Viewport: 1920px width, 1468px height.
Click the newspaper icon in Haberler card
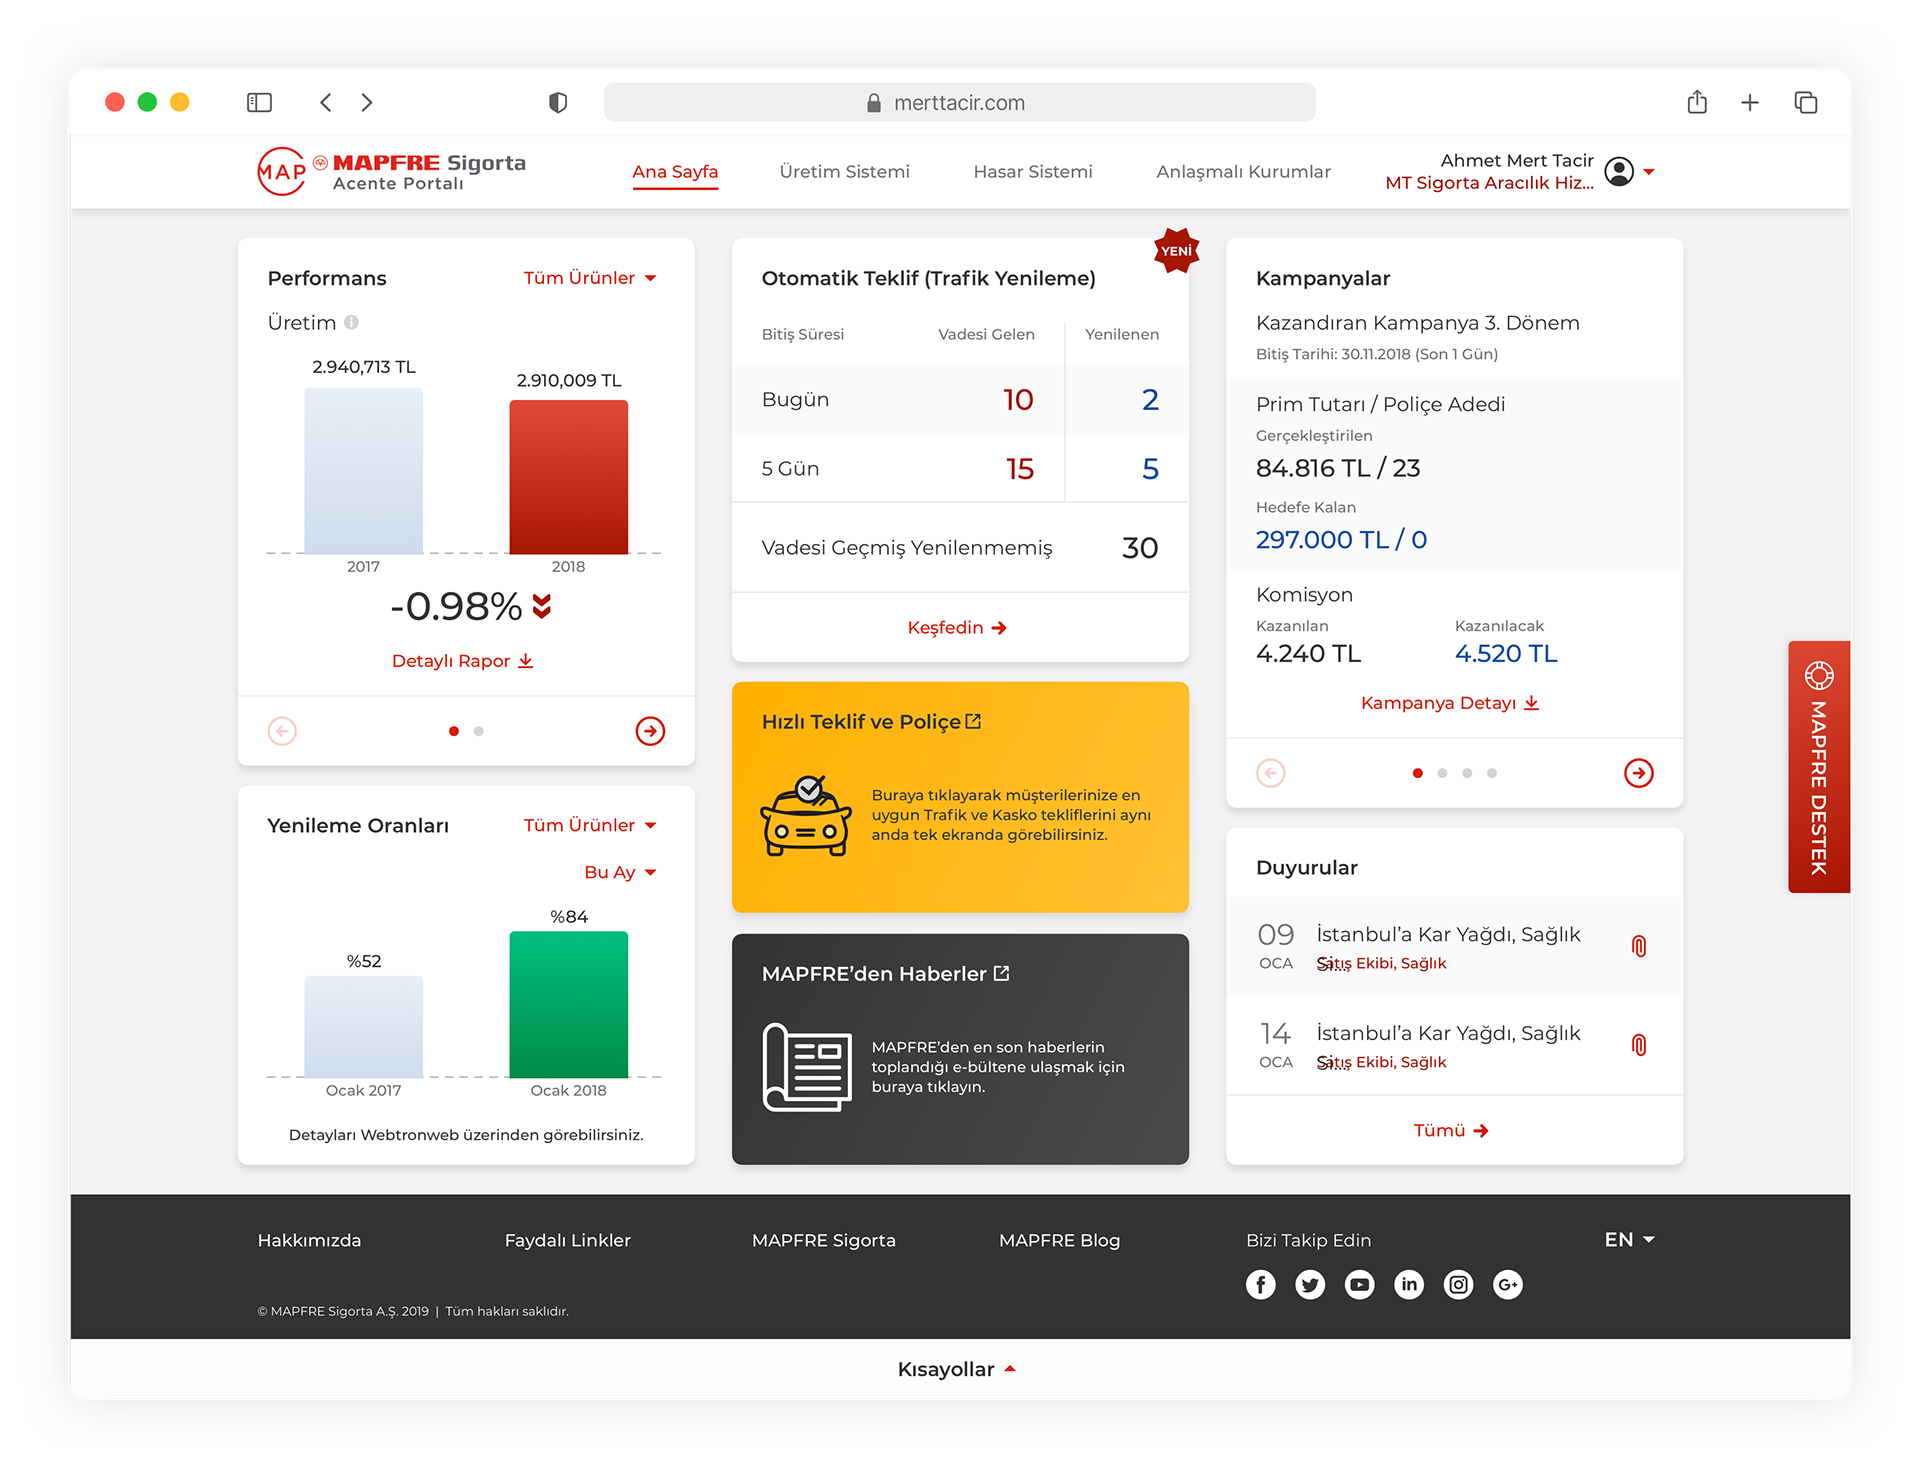(806, 1067)
